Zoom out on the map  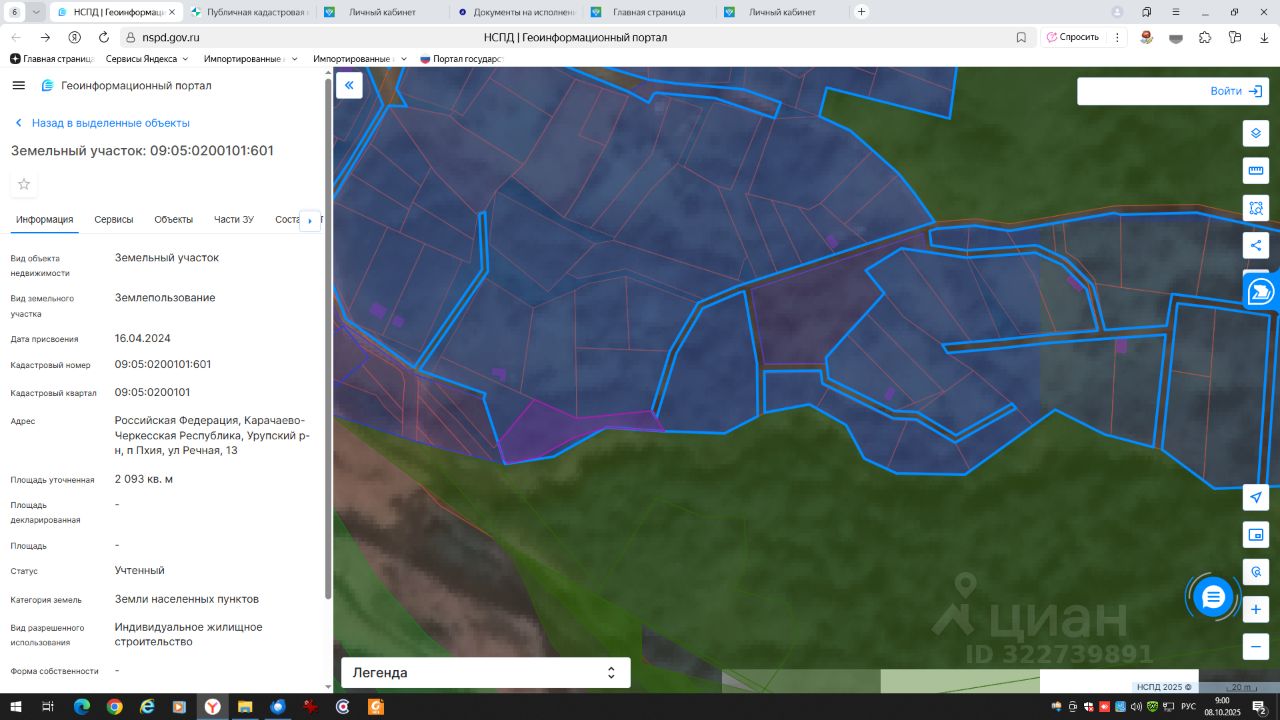click(1256, 646)
